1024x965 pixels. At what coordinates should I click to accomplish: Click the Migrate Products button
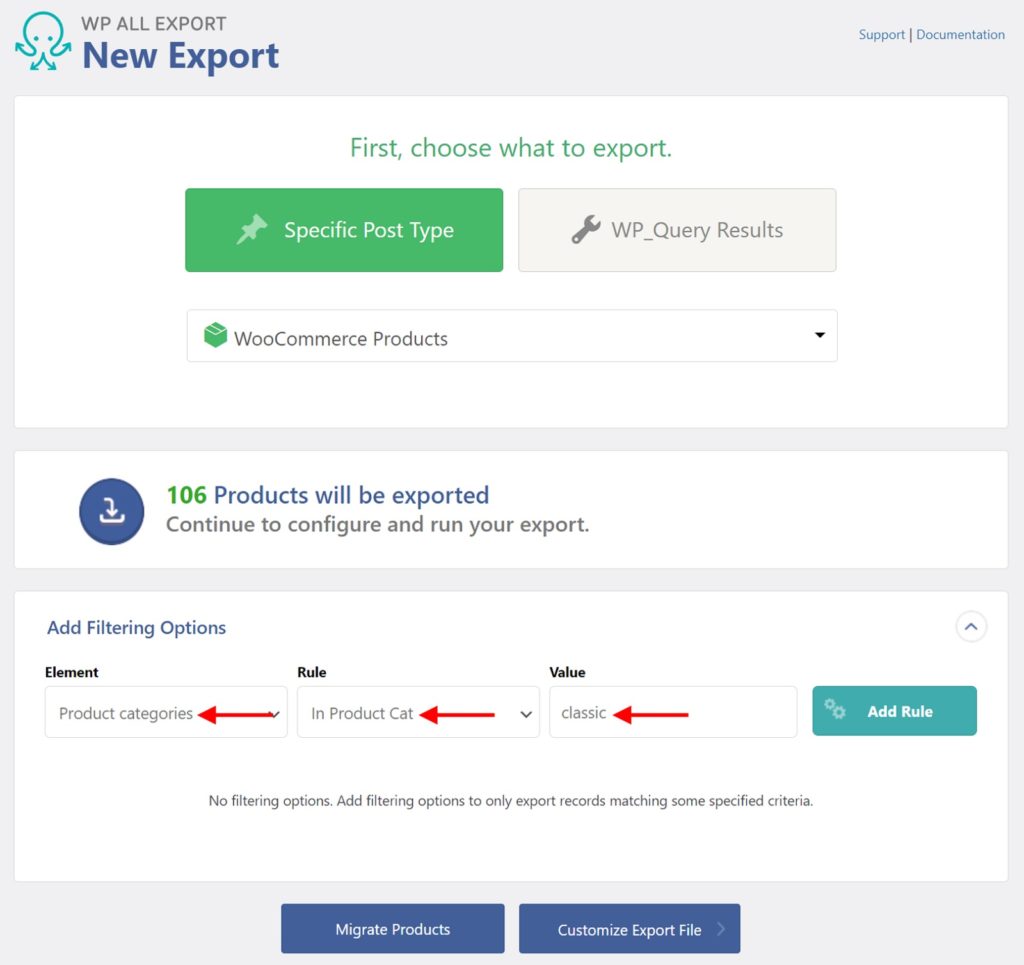click(392, 928)
